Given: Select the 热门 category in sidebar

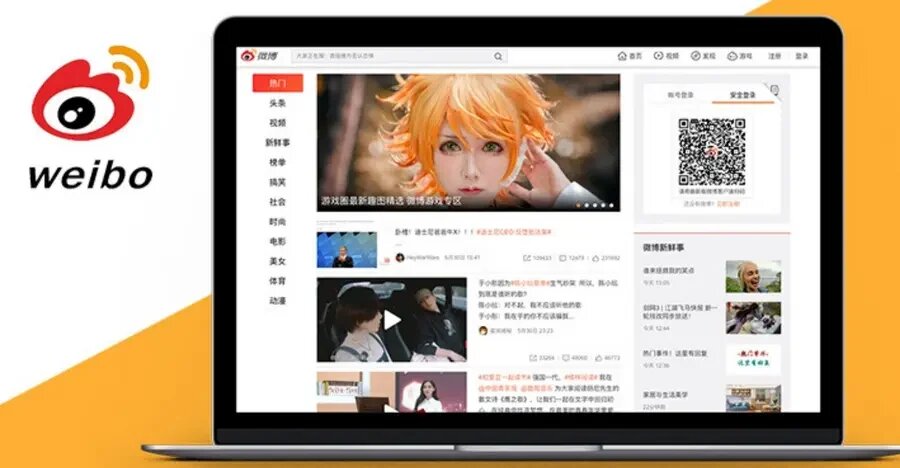Looking at the screenshot, I should coord(278,83).
